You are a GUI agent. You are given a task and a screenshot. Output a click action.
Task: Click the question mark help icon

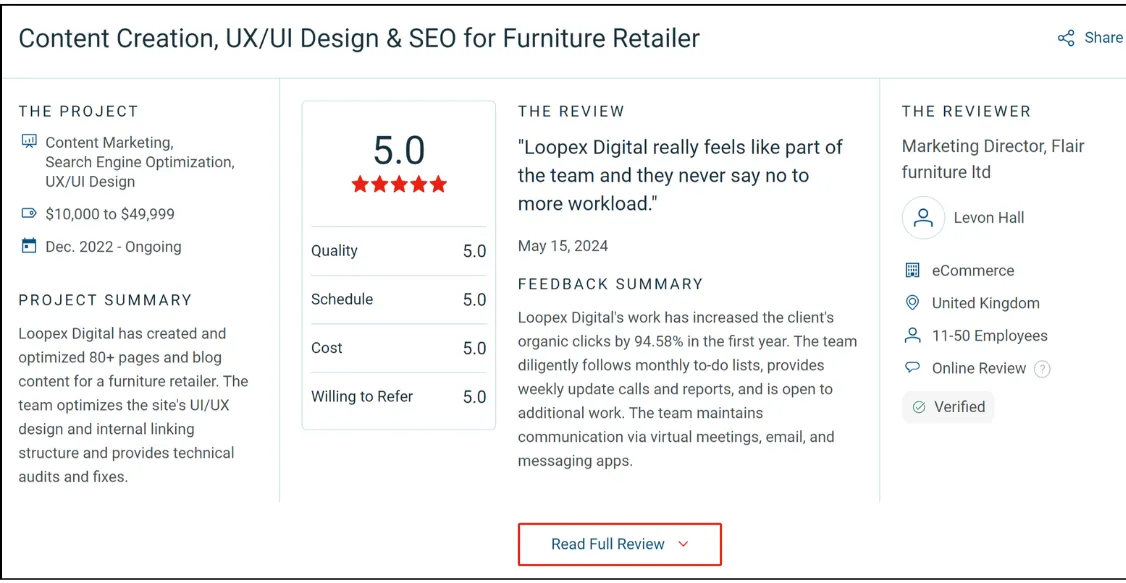tap(1042, 369)
